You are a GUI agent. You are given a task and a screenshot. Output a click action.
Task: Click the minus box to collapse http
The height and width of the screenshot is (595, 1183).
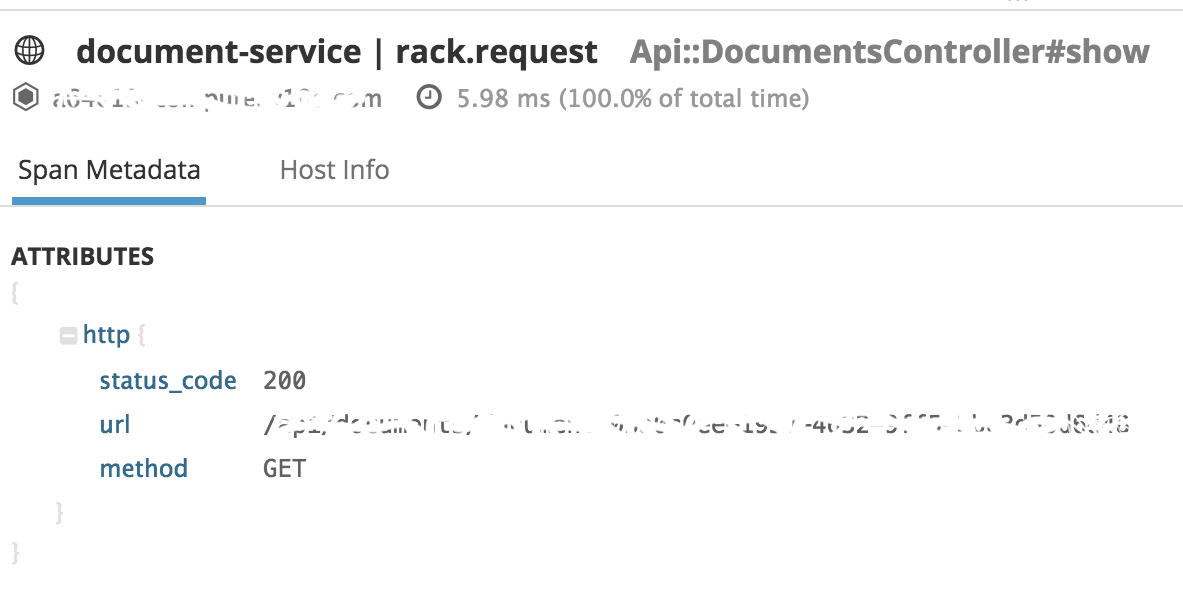[x=66, y=334]
